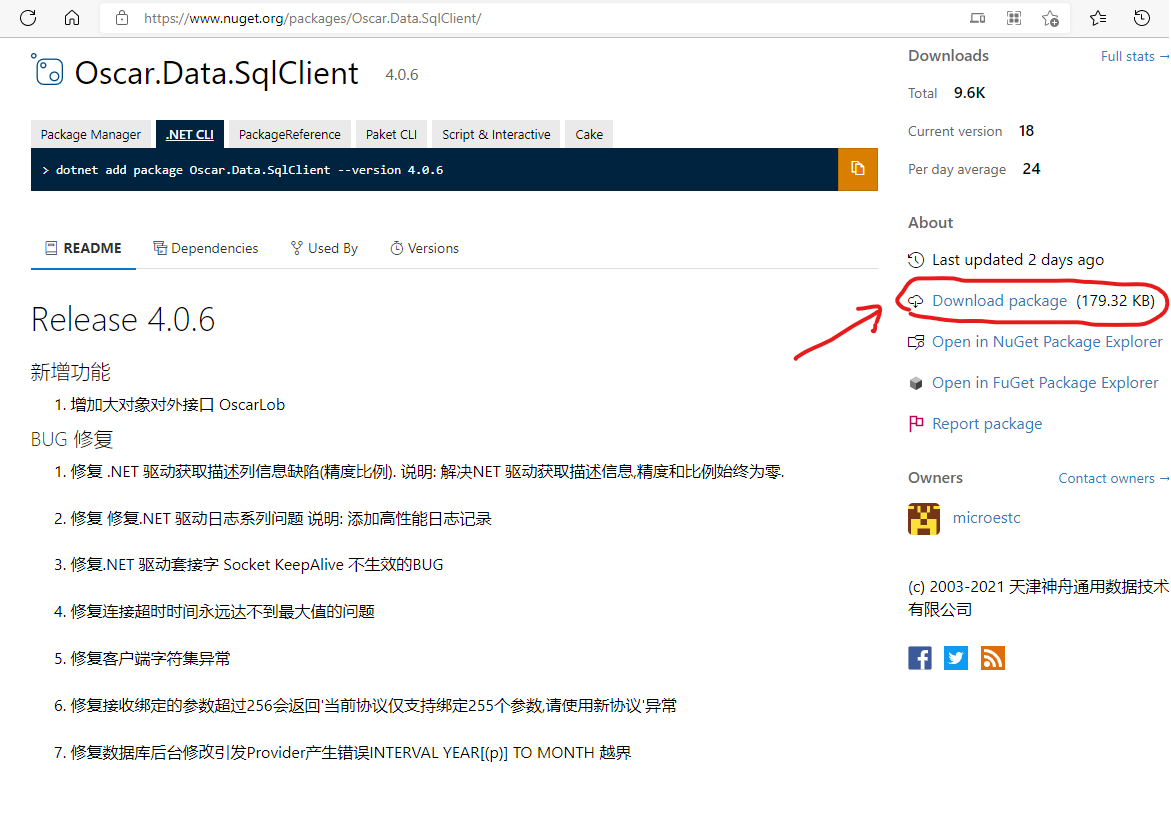
Task: Click the site lock icon in address bar
Action: tap(122, 18)
